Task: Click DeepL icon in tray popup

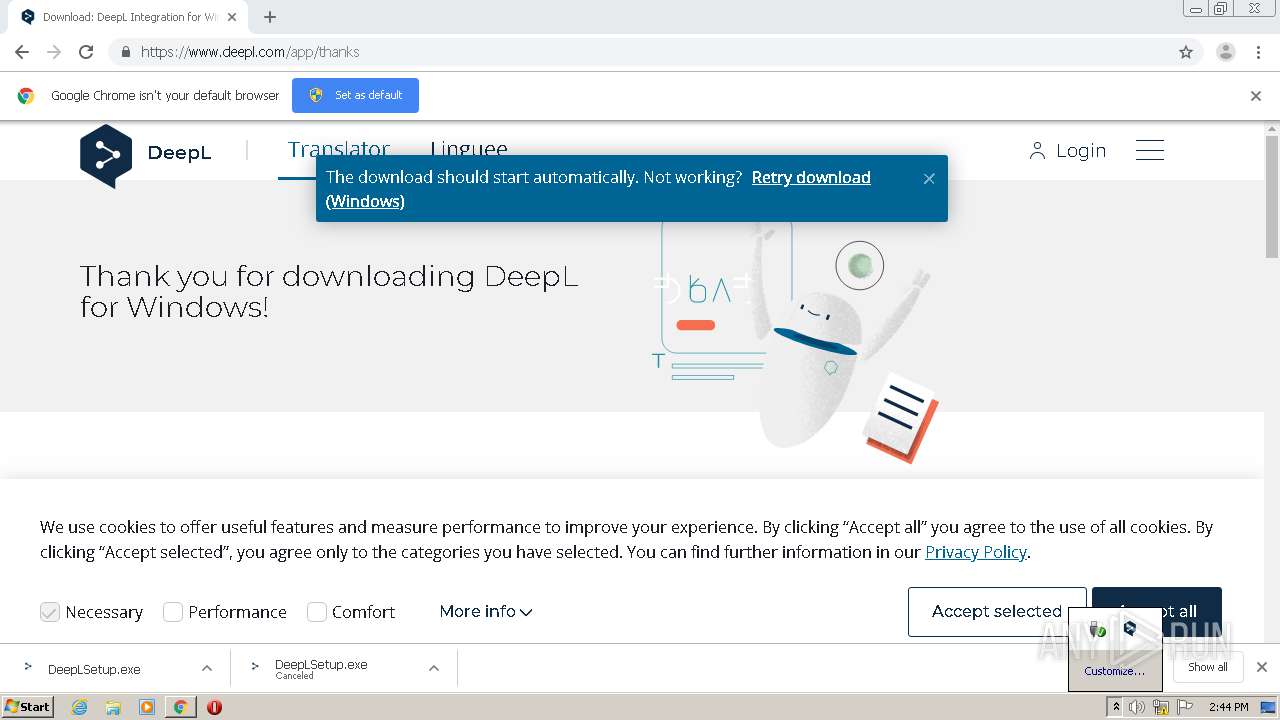Action: pos(1130,628)
